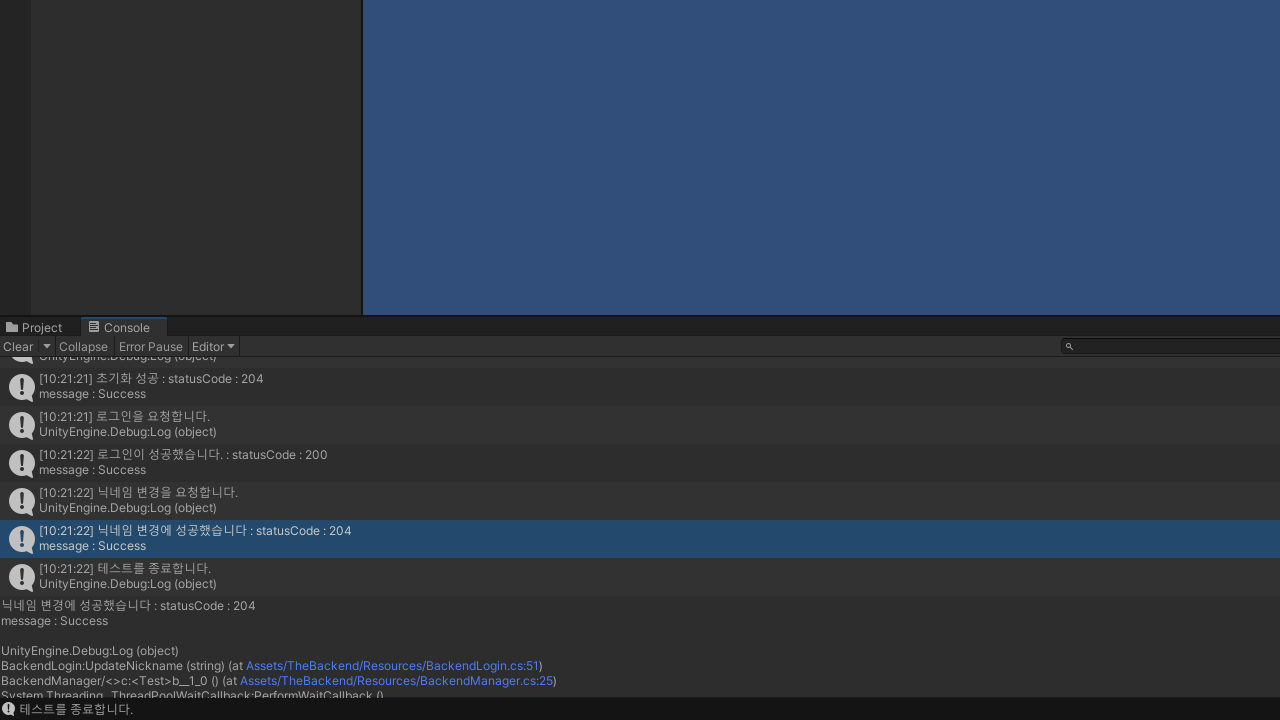Viewport: 1280px width, 720px height.
Task: Clear the console log
Action: coord(18,346)
